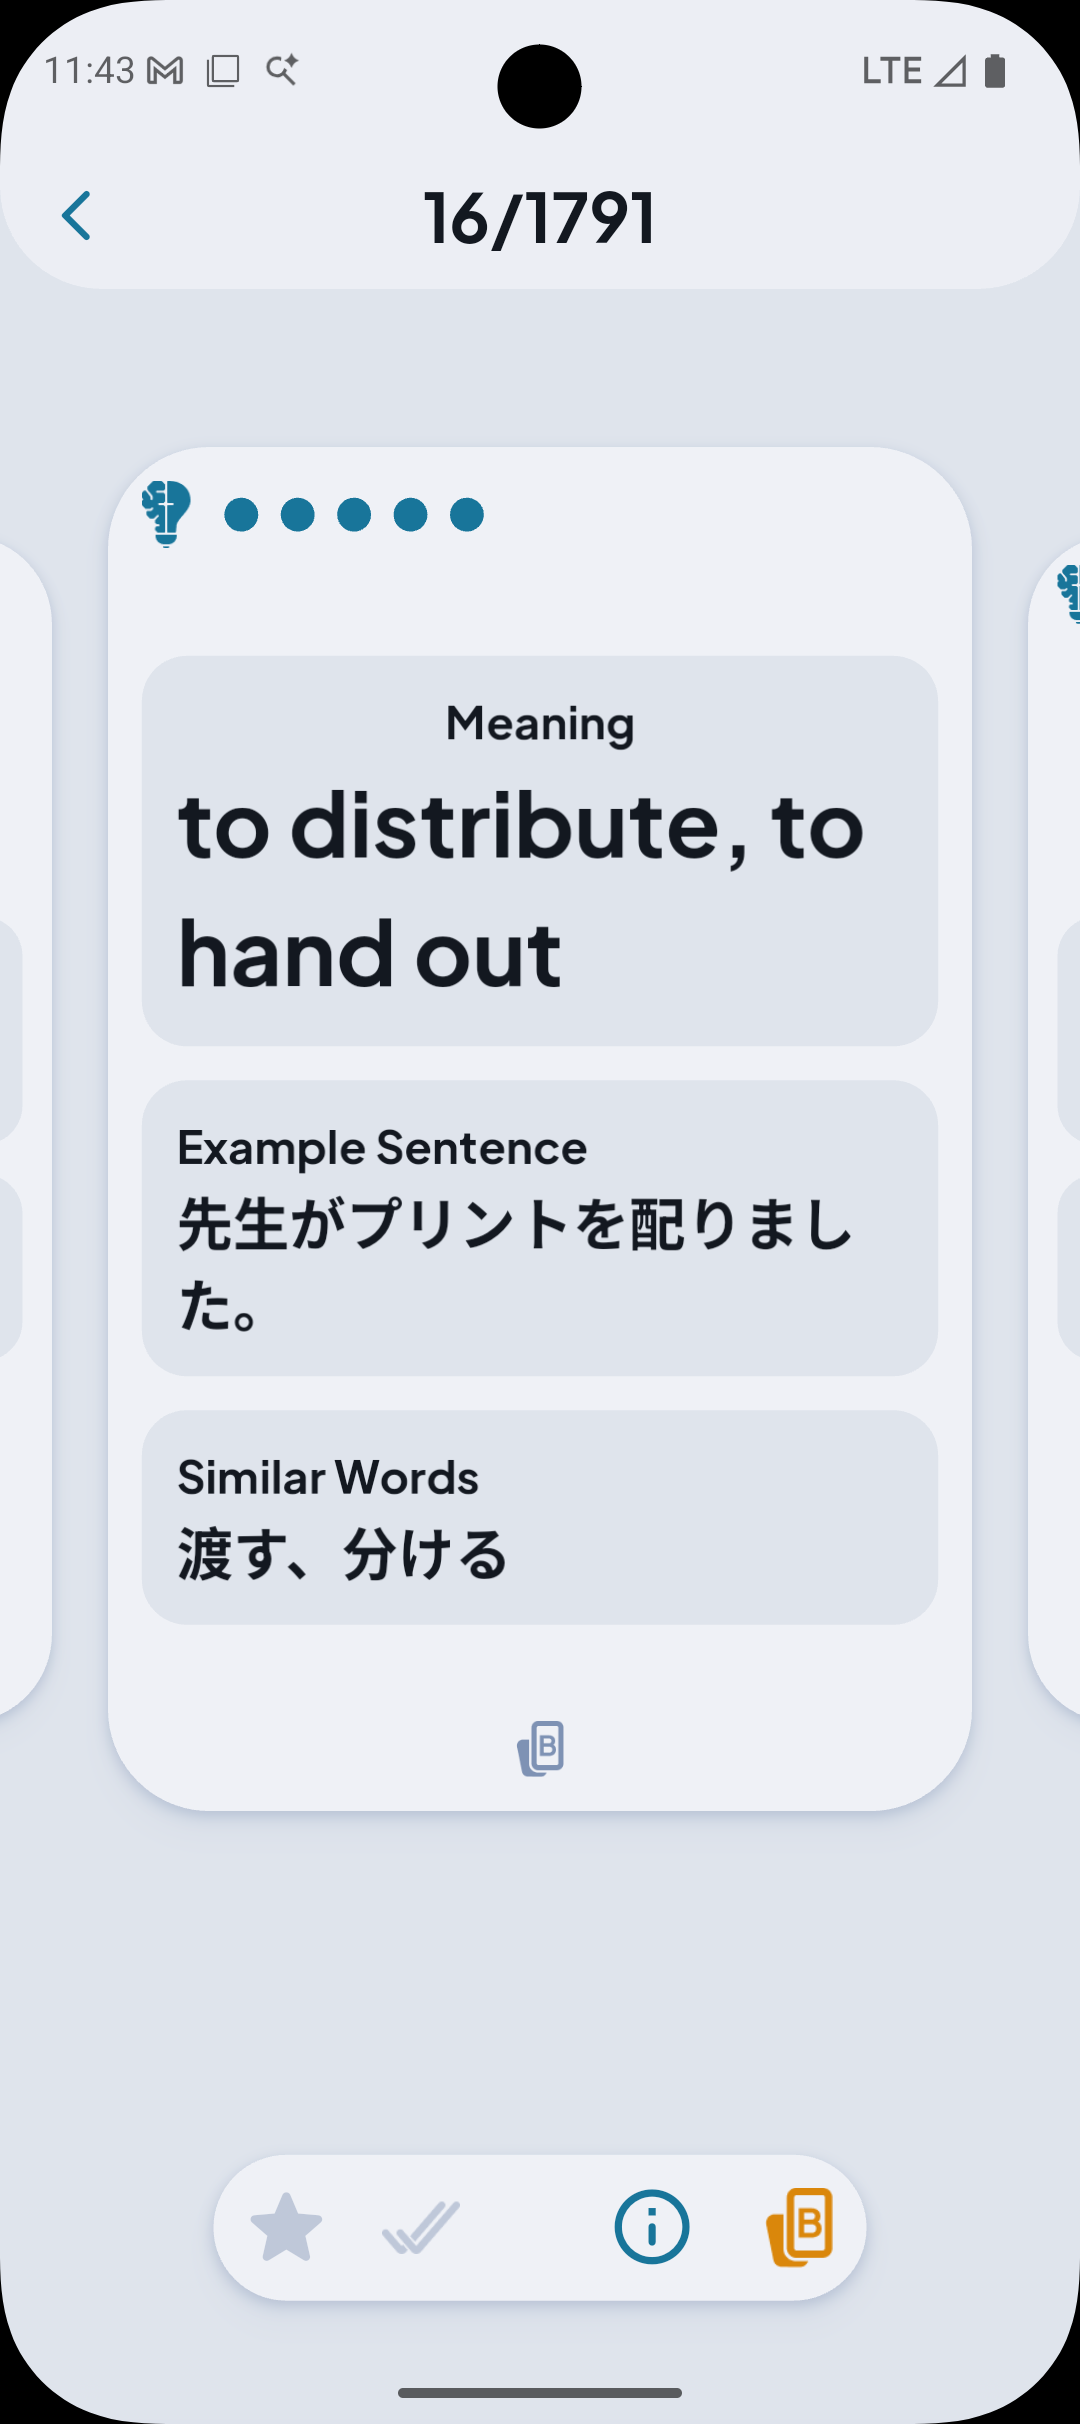Open word info with circled i icon
The height and width of the screenshot is (2424, 1080).
pyautogui.click(x=652, y=2227)
